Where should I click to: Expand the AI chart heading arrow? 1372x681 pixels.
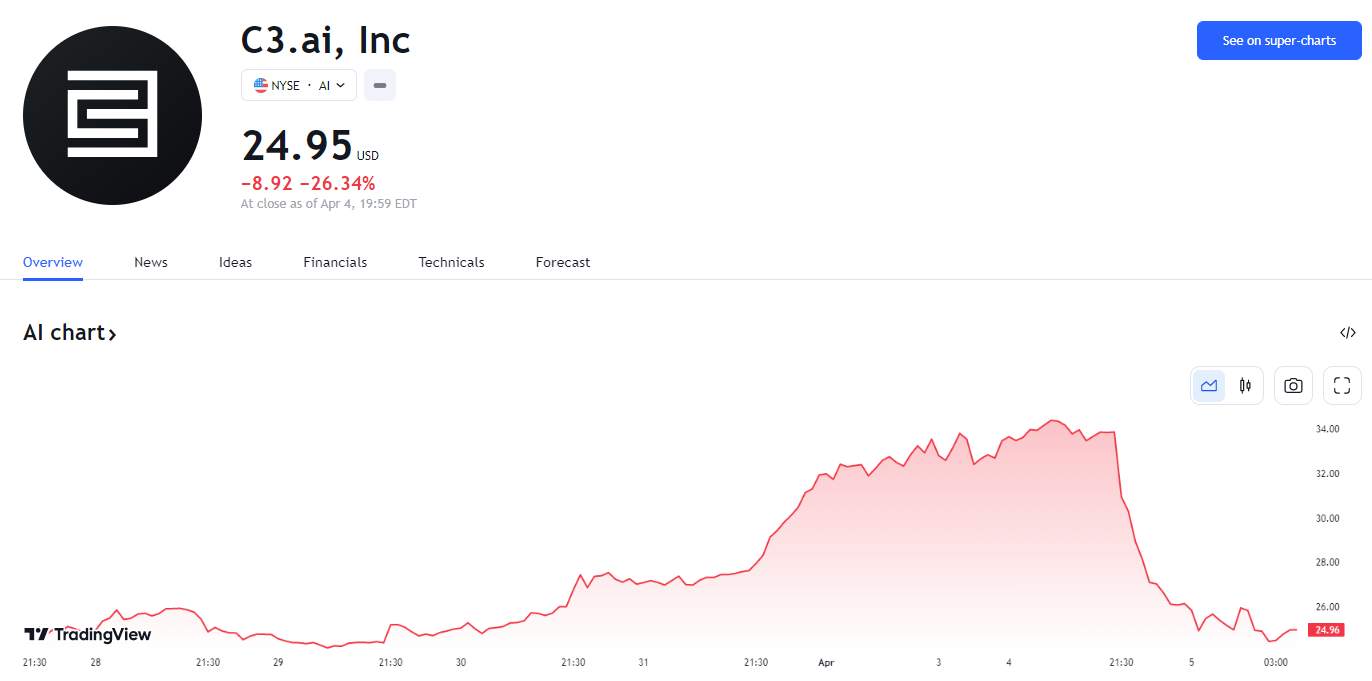click(x=112, y=334)
